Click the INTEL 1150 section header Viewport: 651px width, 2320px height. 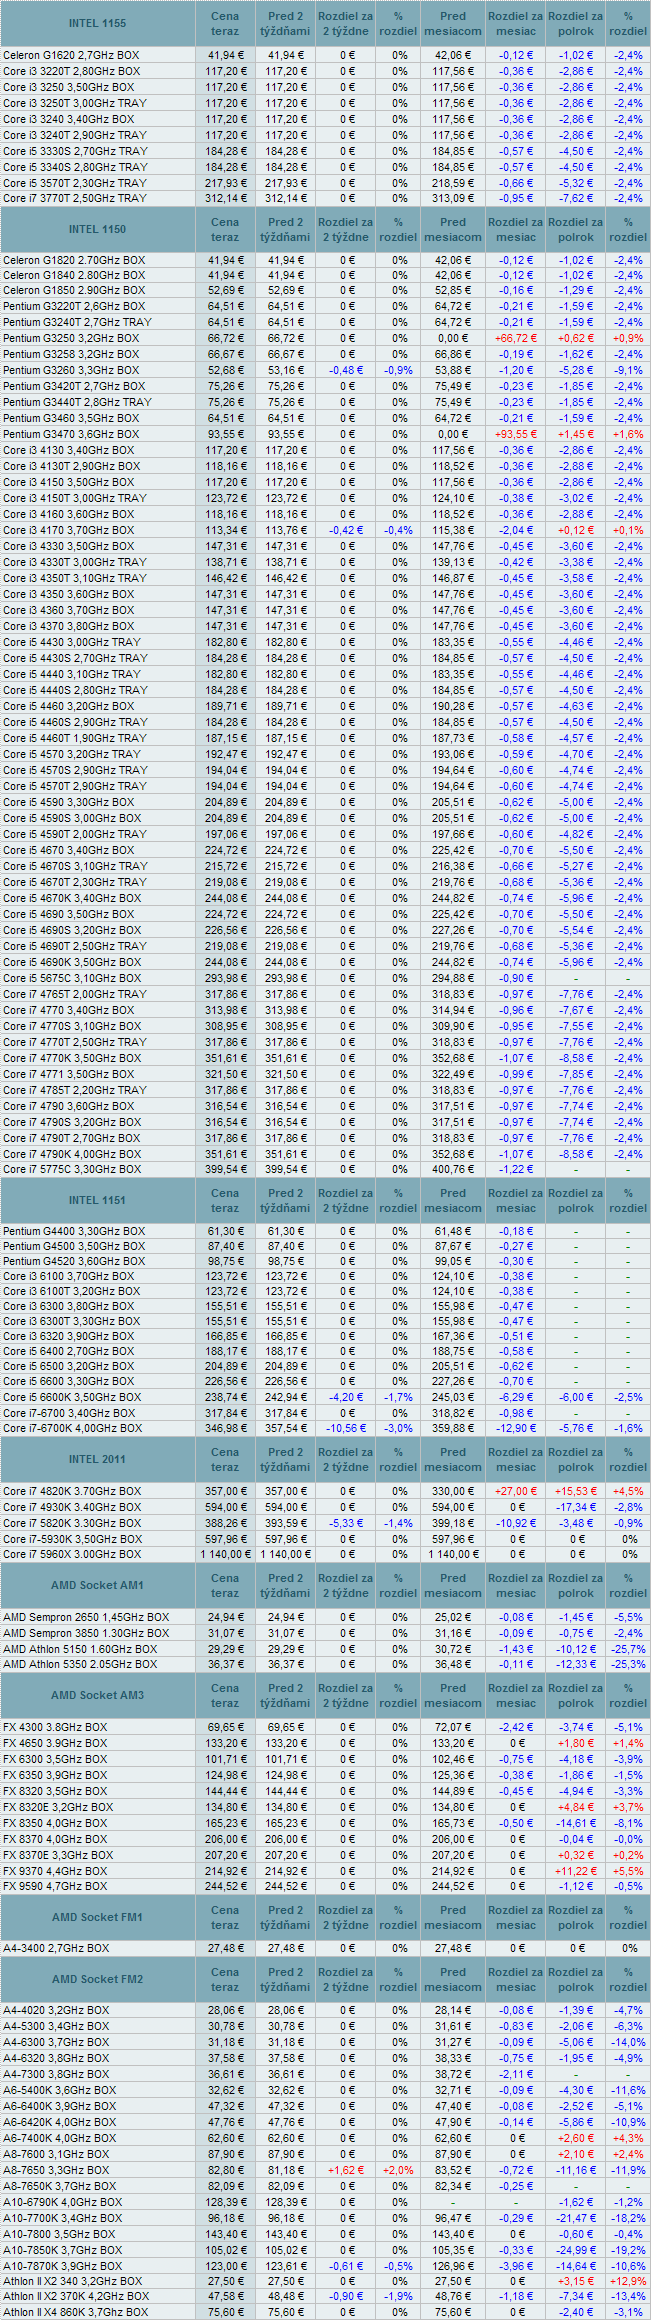click(97, 229)
